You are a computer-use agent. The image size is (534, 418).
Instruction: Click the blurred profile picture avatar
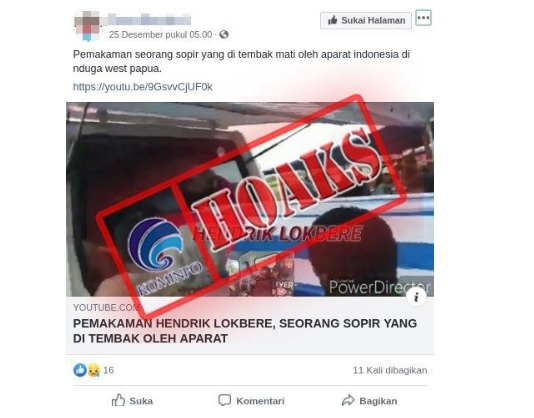87,25
